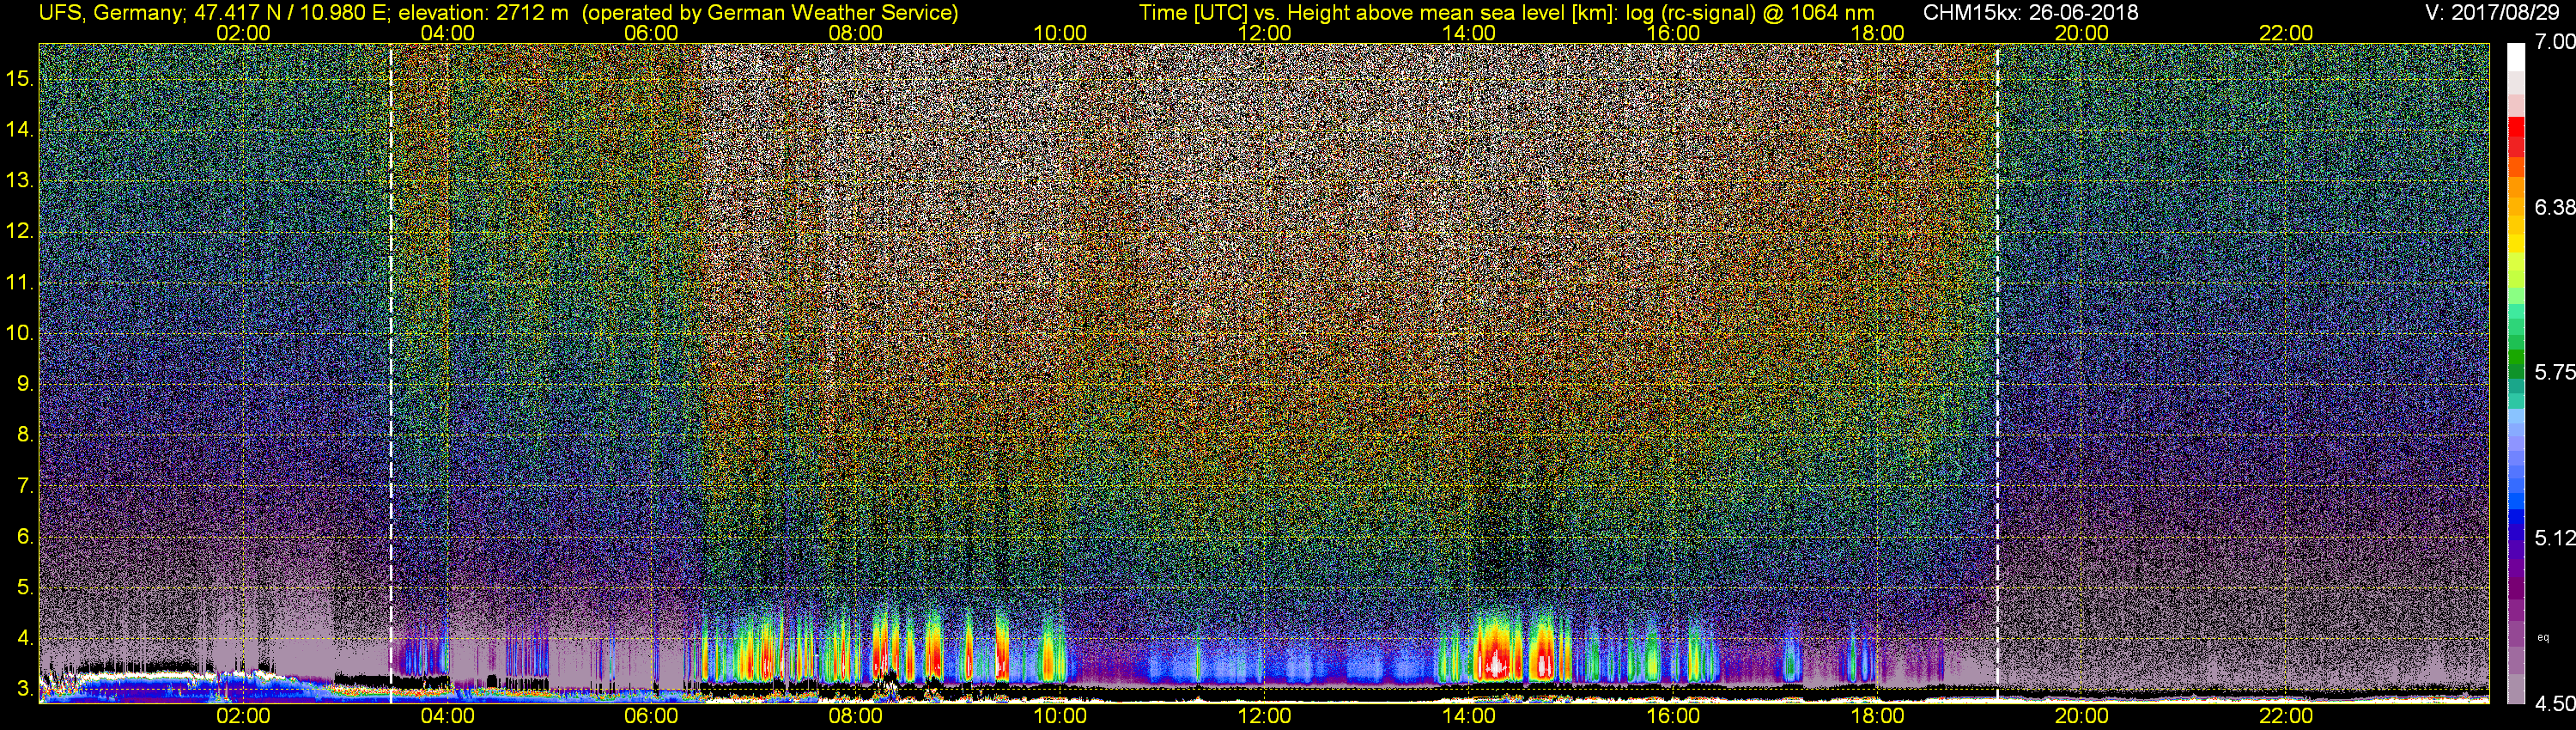Image resolution: width=2576 pixels, height=730 pixels.
Task: Pick the 6 km height axis label
Action: 24,536
